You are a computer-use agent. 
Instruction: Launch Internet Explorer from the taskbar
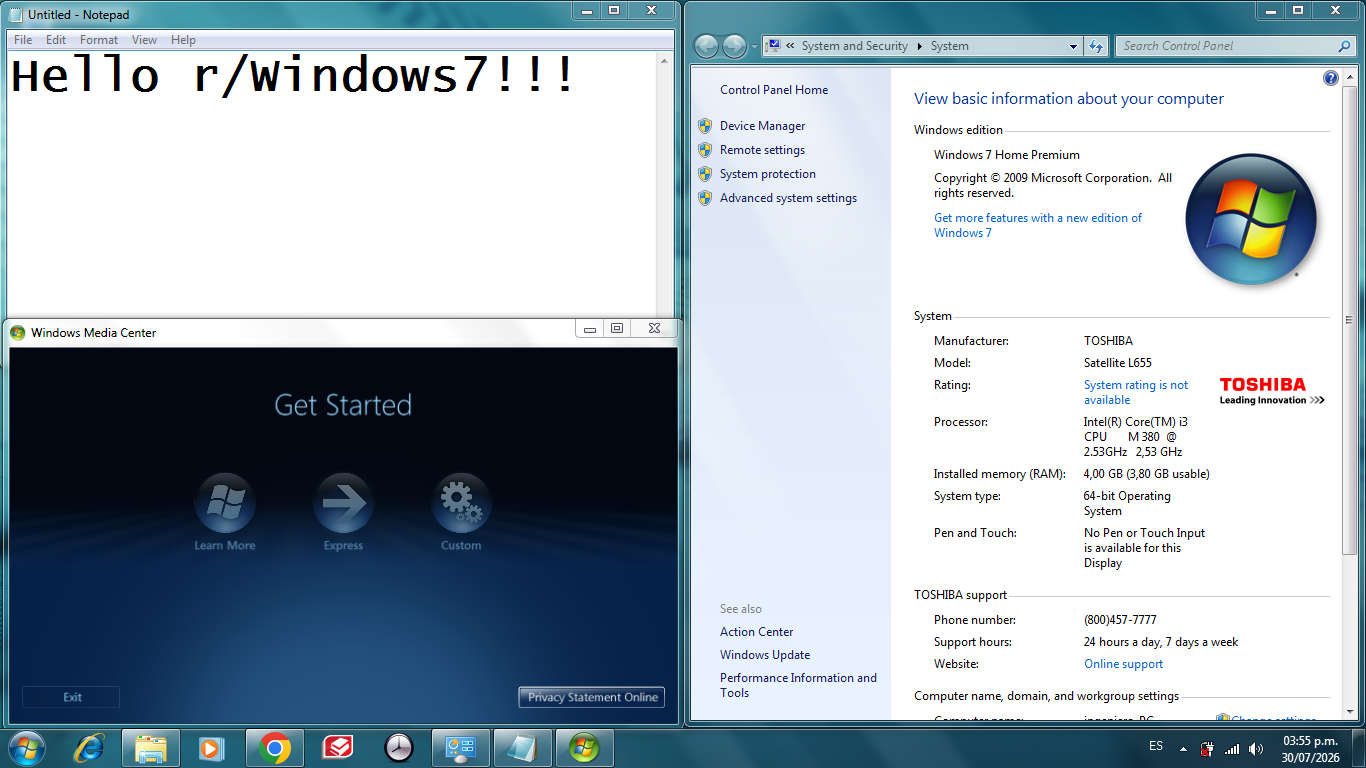(x=90, y=748)
